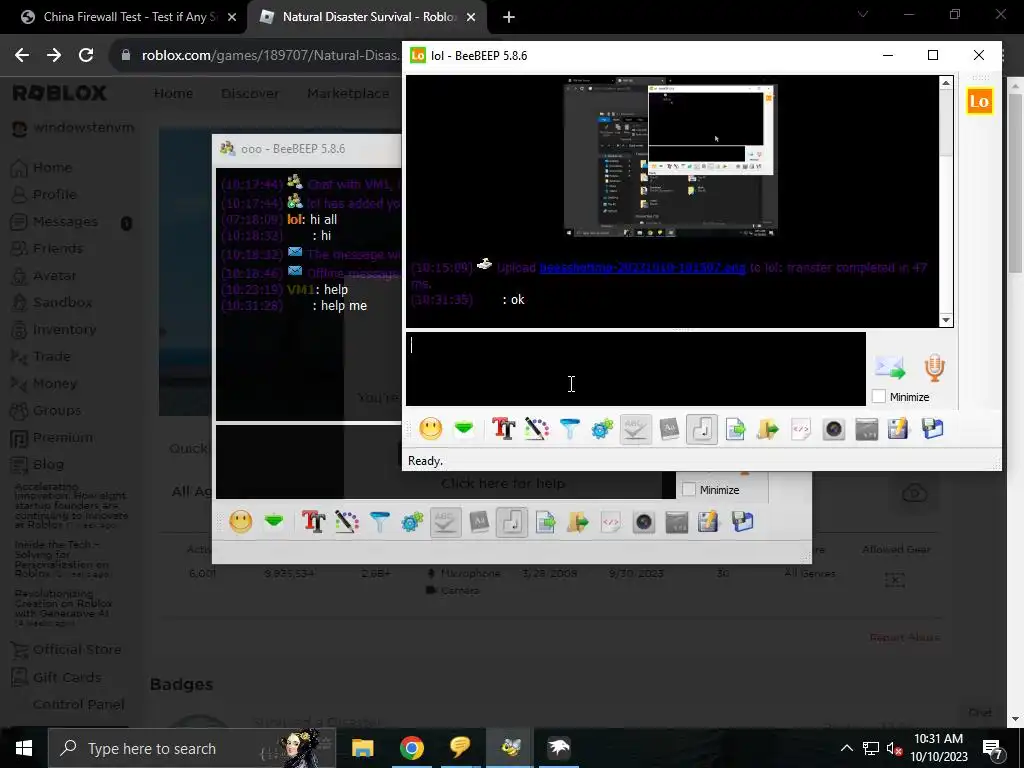Screen dimensions: 1024x768
Task: Click 'help me' message in ooo chat
Action: tap(344, 306)
